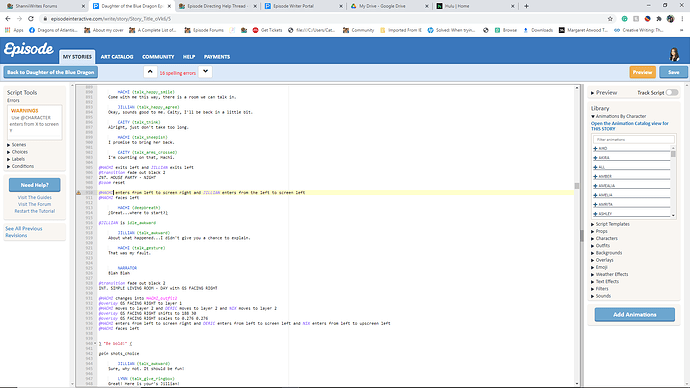The width and height of the screenshot is (690, 388).
Task: Open the Visit The Forum link
Action: (x=34, y=204)
